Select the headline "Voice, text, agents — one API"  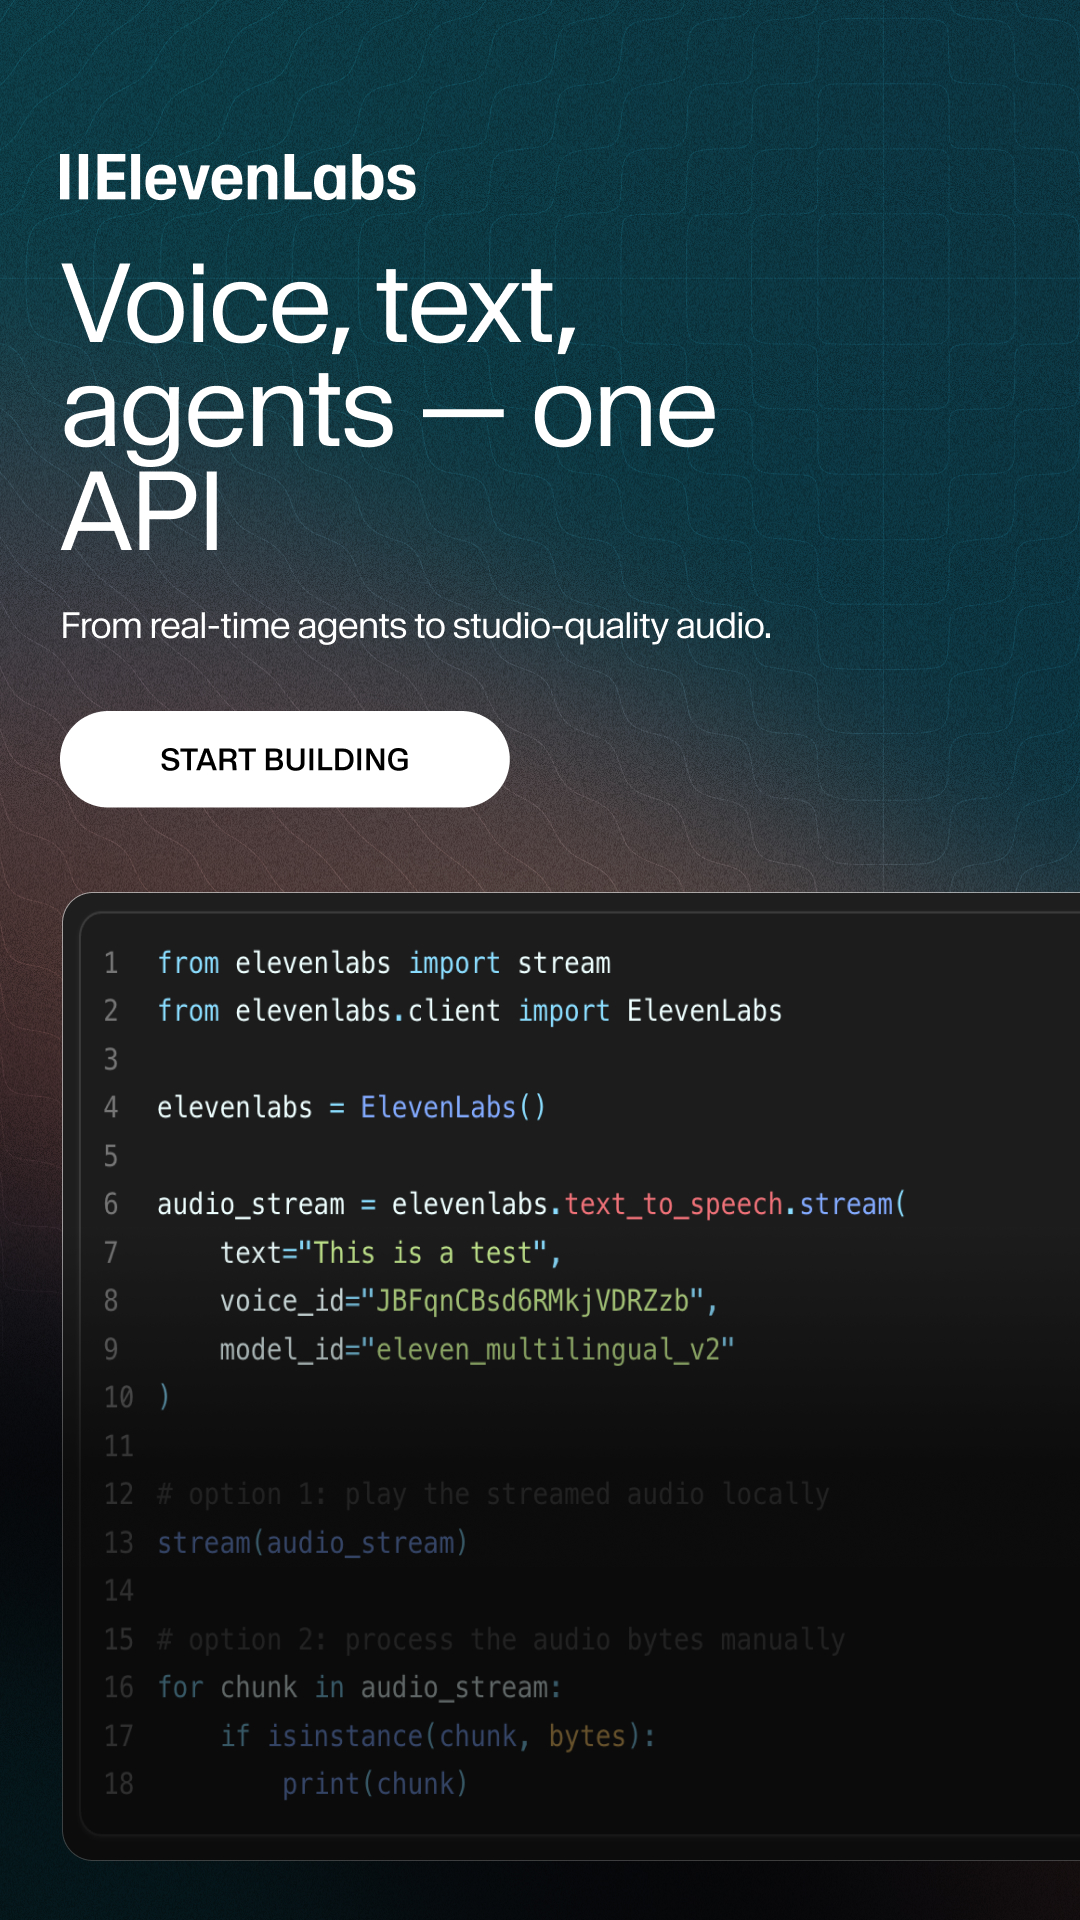pyautogui.click(x=389, y=406)
